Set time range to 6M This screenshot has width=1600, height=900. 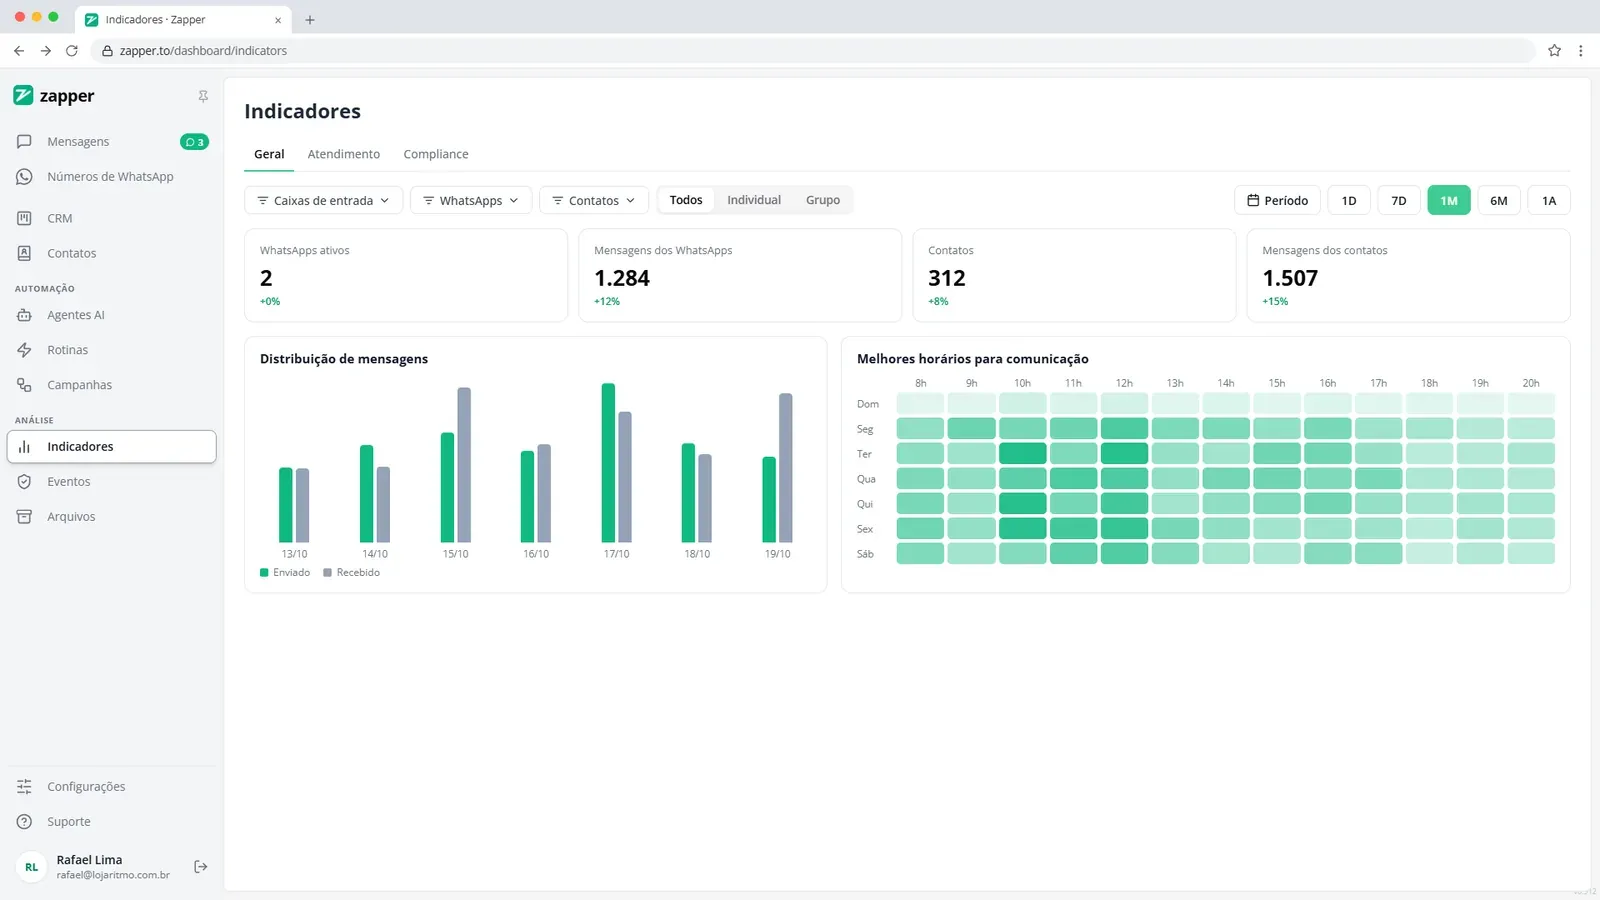1499,201
